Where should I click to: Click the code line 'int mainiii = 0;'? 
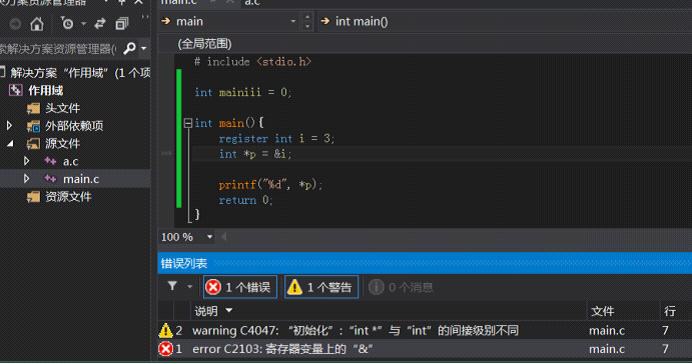pos(243,92)
